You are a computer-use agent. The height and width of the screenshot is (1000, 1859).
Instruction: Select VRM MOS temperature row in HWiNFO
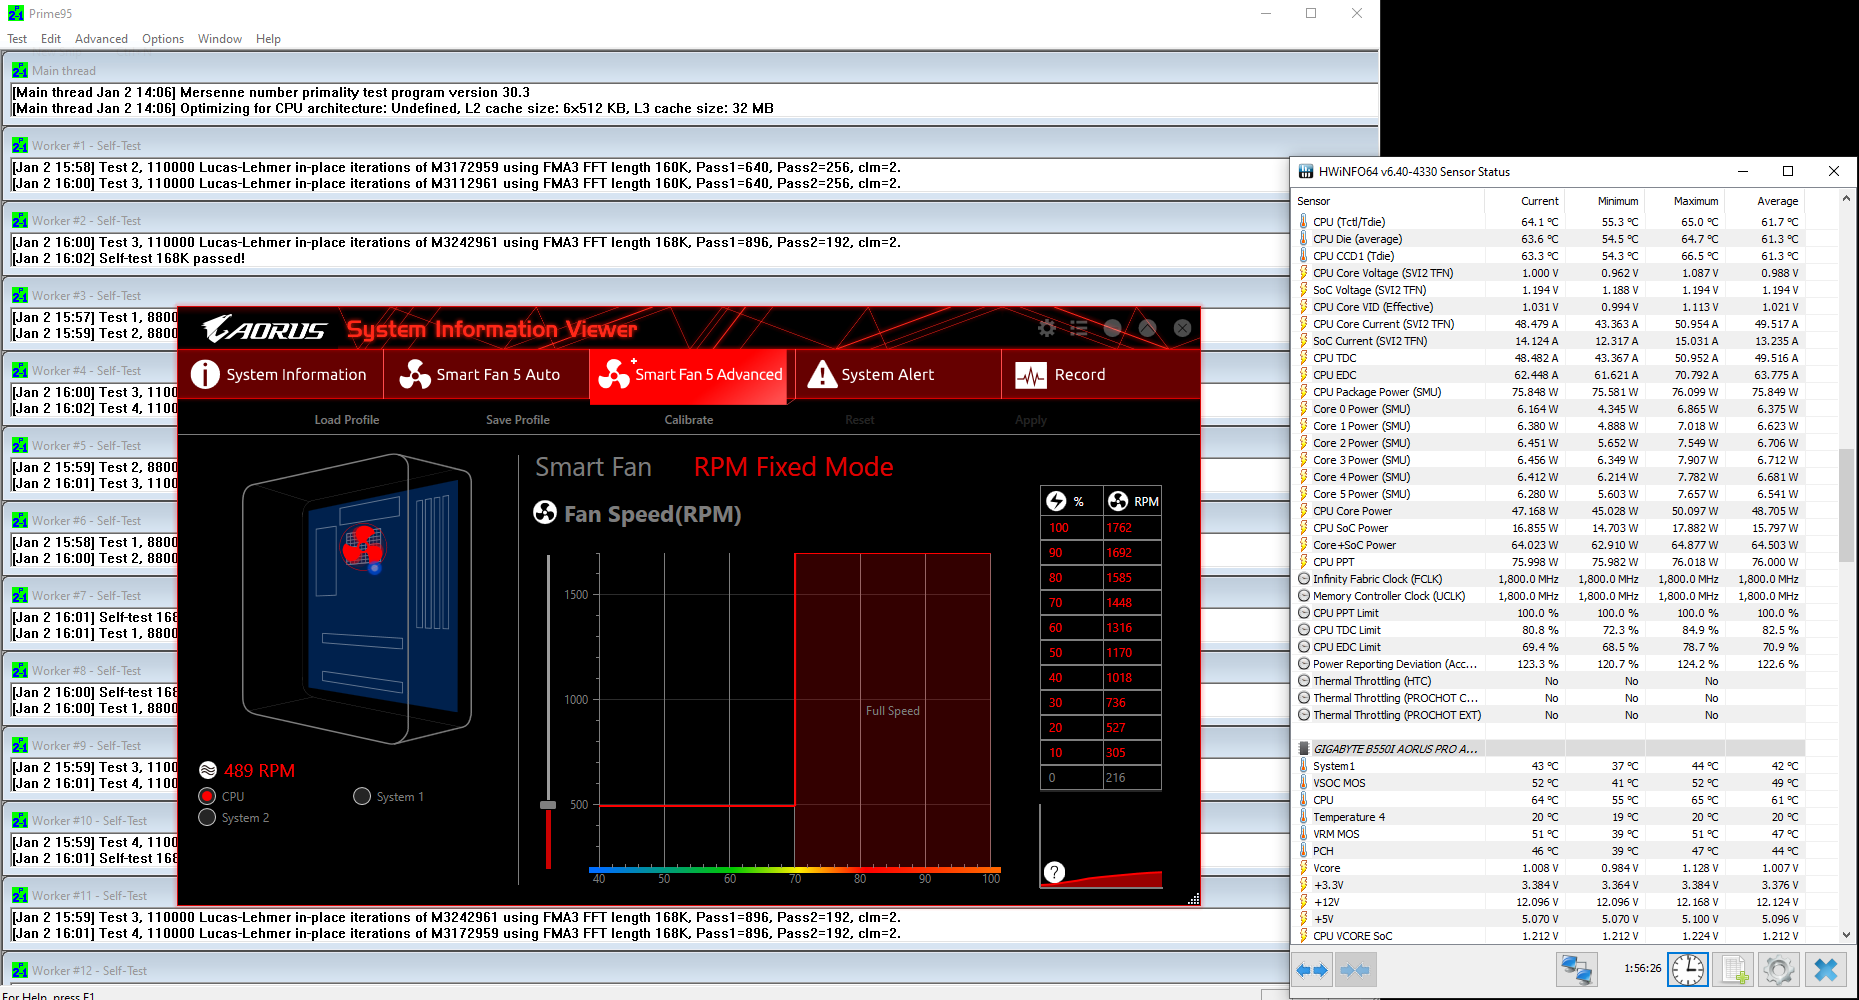[x=1550, y=834]
